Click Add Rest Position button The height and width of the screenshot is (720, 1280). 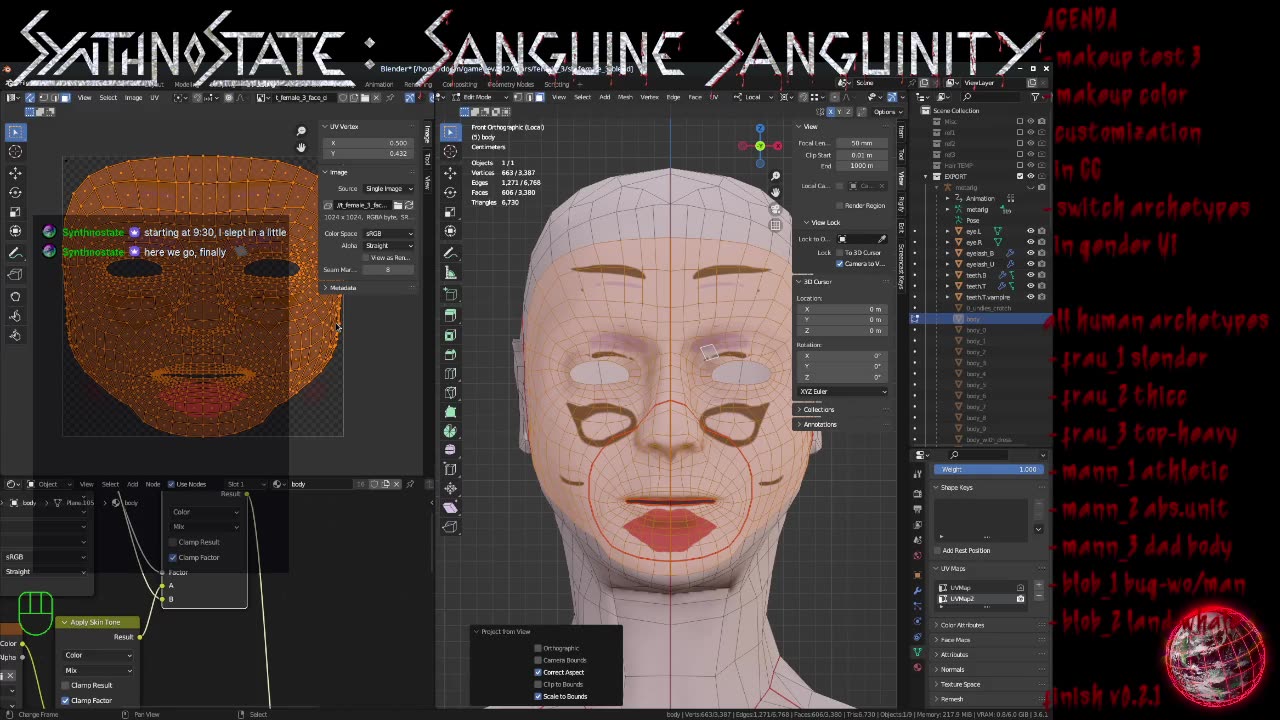[966, 550]
